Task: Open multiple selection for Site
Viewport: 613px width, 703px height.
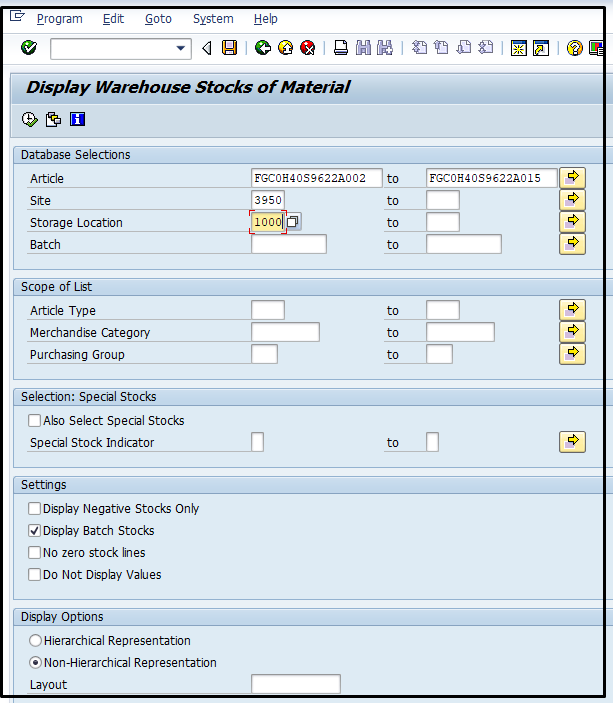Action: pos(572,200)
